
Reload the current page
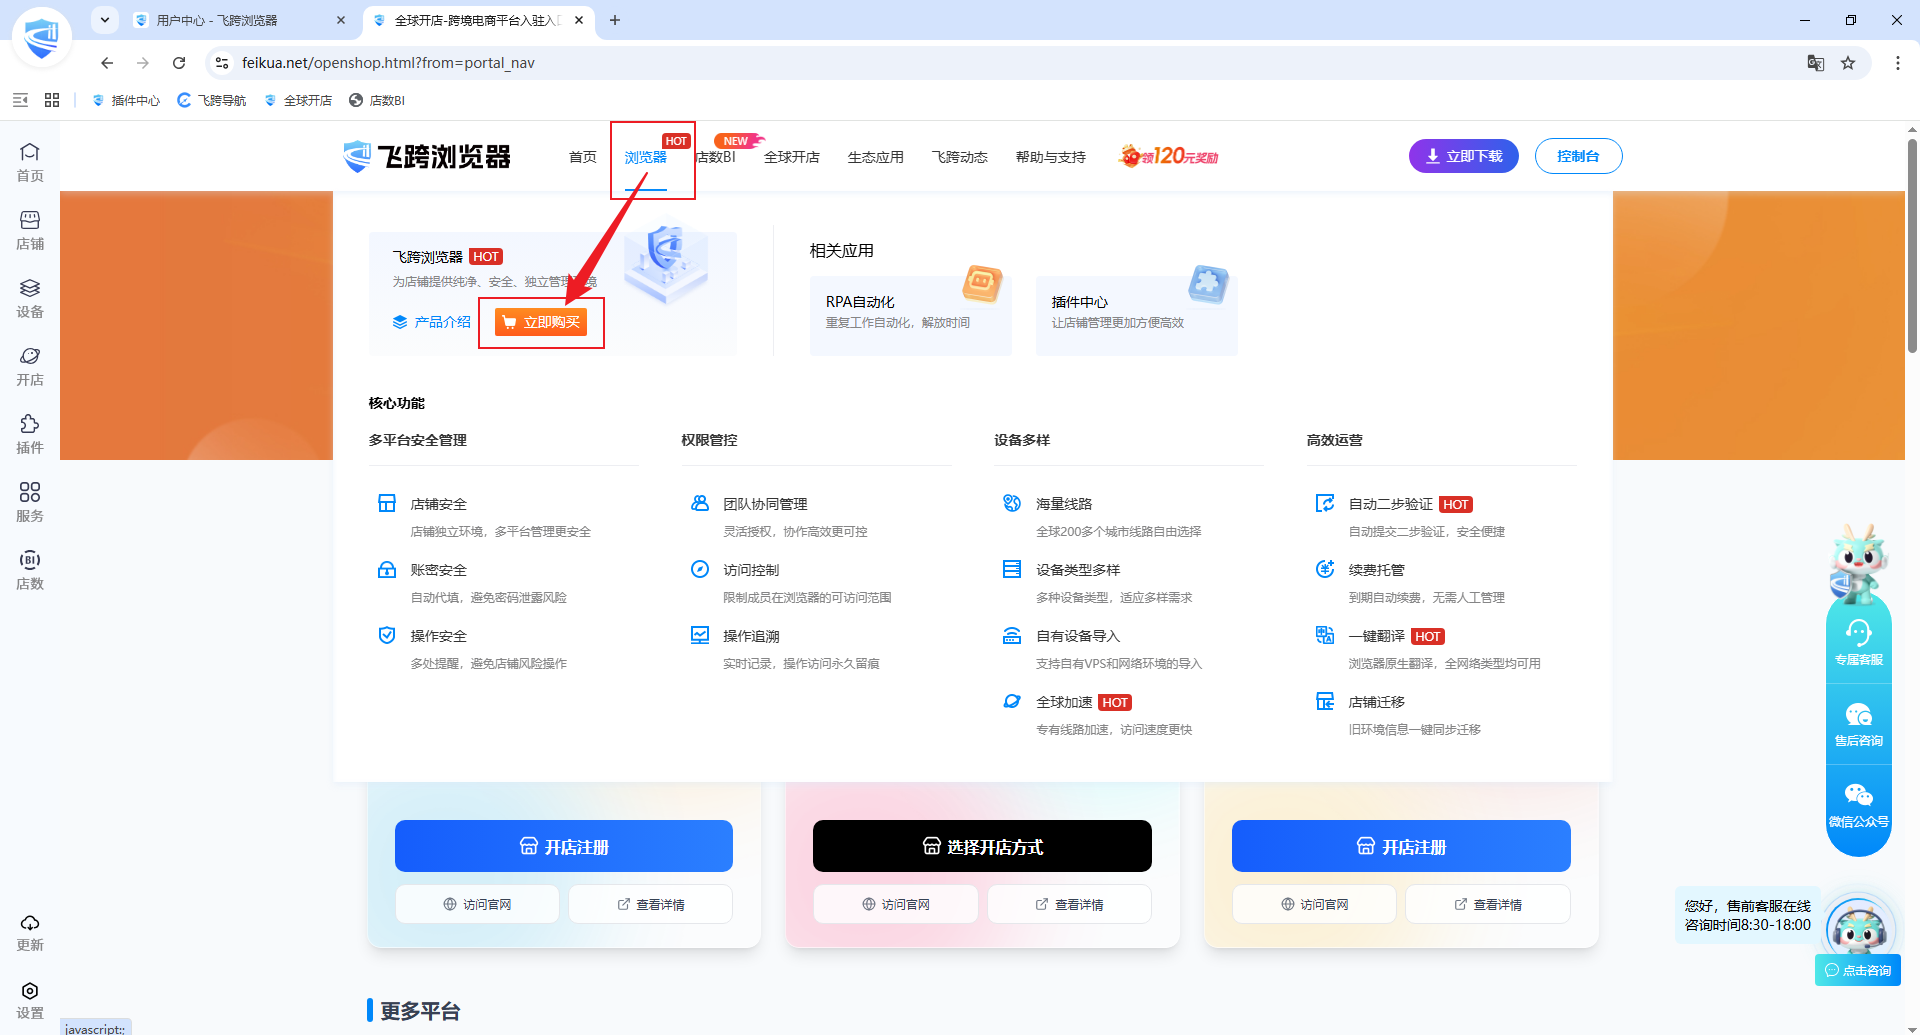tap(179, 63)
